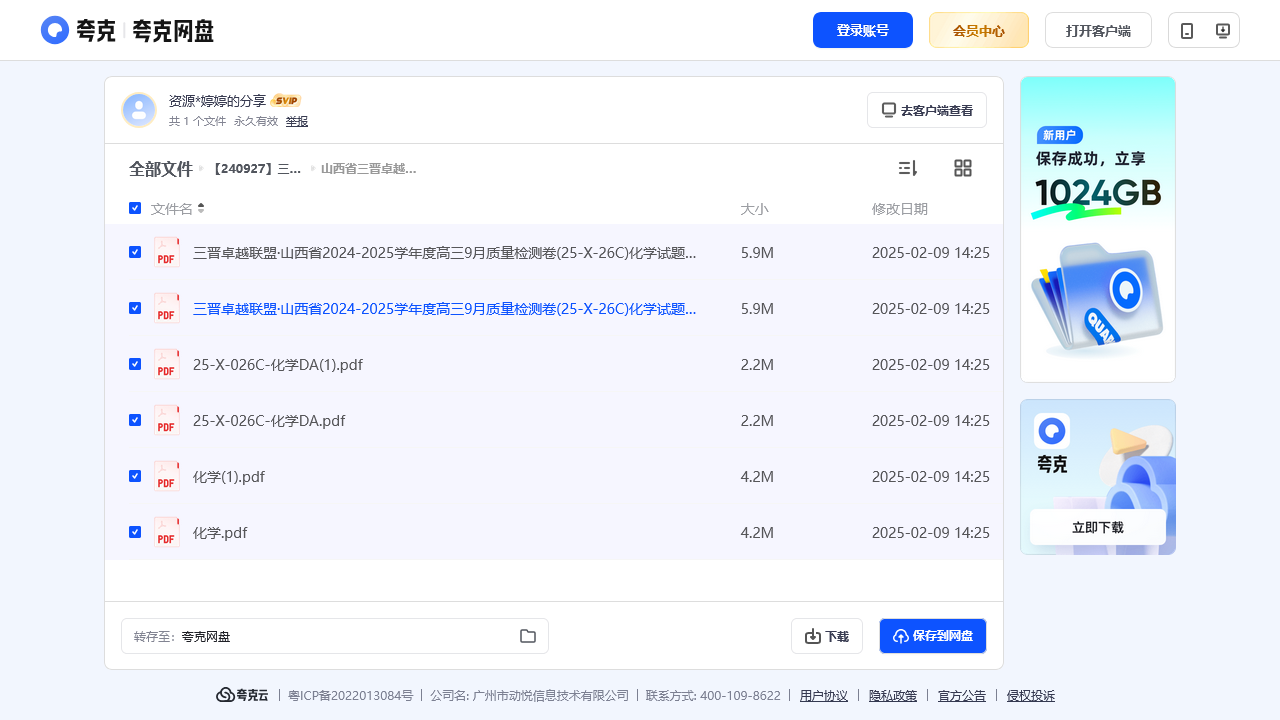Click PDF icon of 化学(1).pdf
Image resolution: width=1280 pixels, height=720 pixels.
tap(167, 476)
